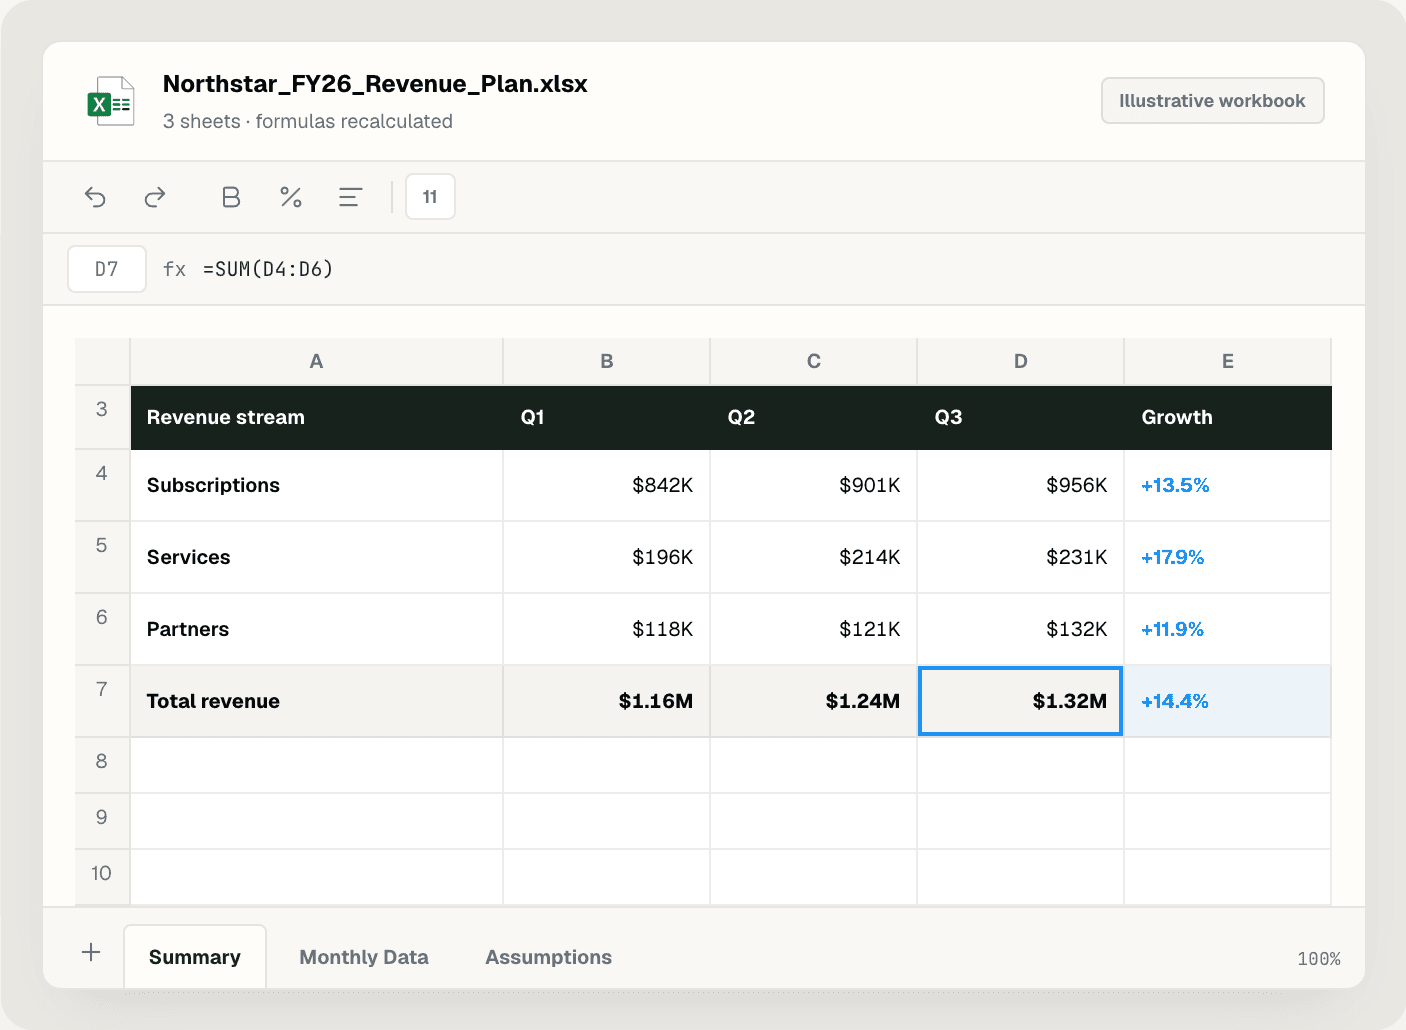Select row 10 header
This screenshot has width=1406, height=1030.
102,877
